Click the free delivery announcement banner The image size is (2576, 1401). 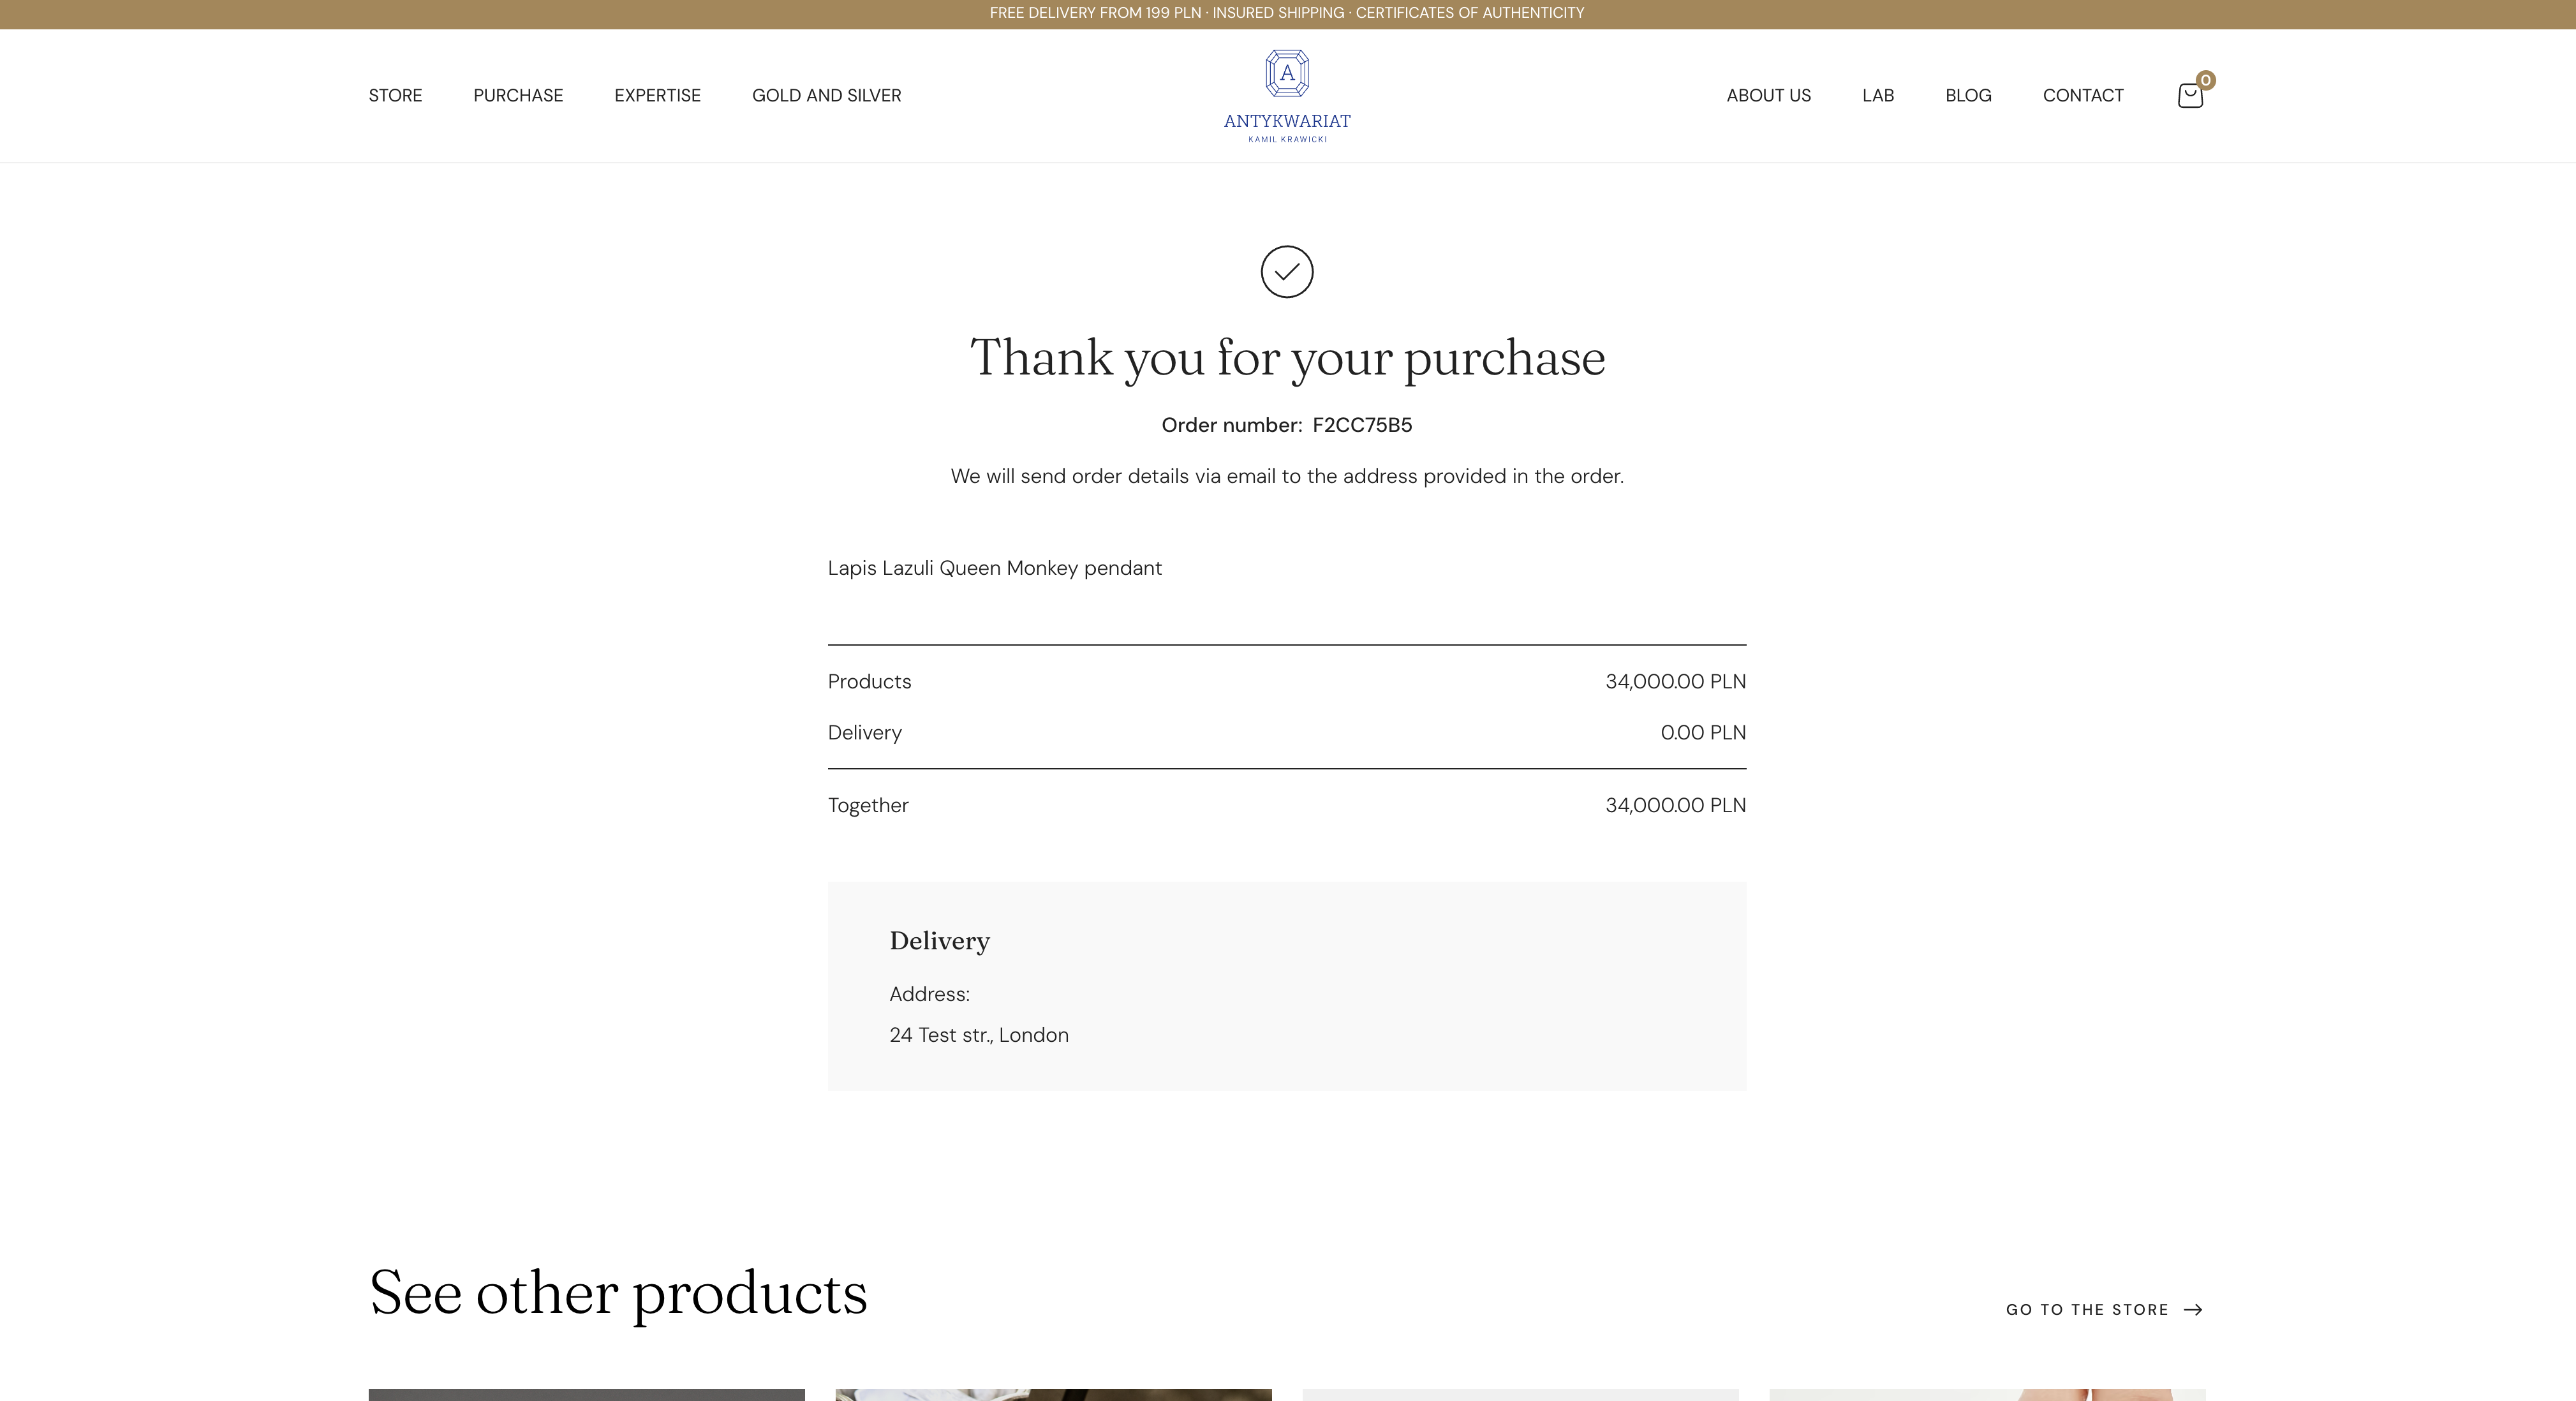(x=1287, y=13)
